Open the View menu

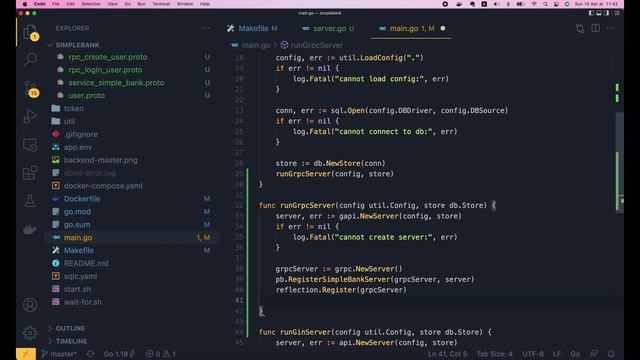[x=112, y=4]
